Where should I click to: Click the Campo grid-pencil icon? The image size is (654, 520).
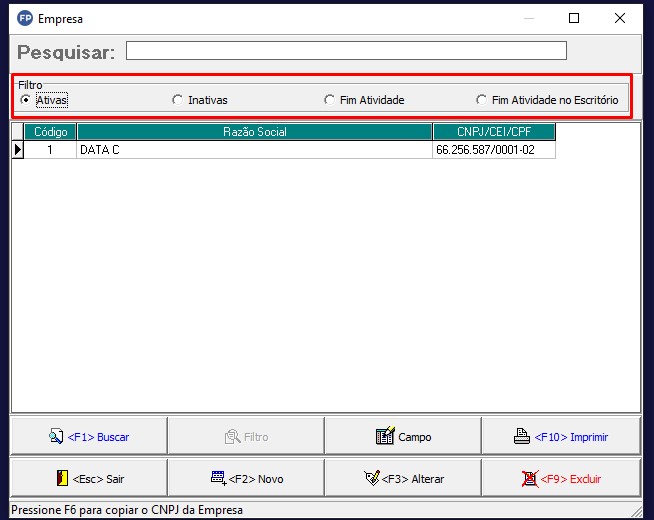385,436
